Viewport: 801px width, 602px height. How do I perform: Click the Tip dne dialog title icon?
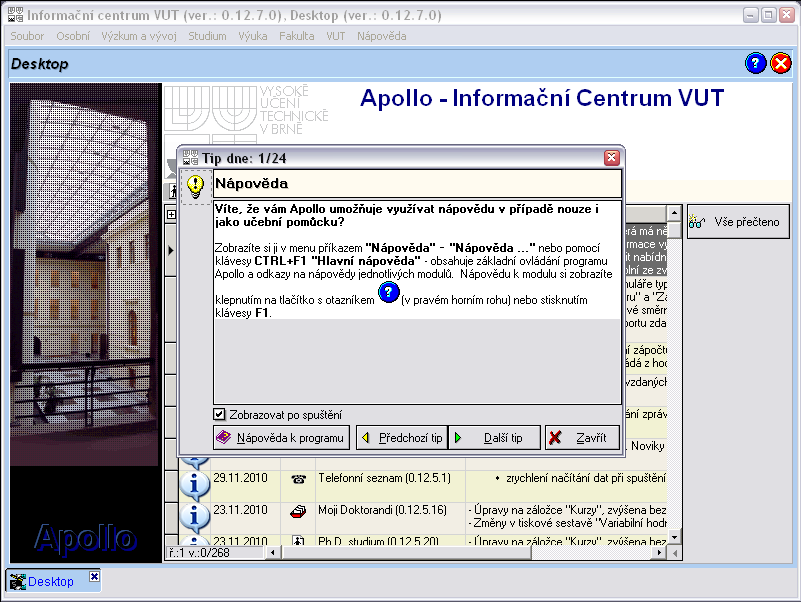(x=190, y=158)
